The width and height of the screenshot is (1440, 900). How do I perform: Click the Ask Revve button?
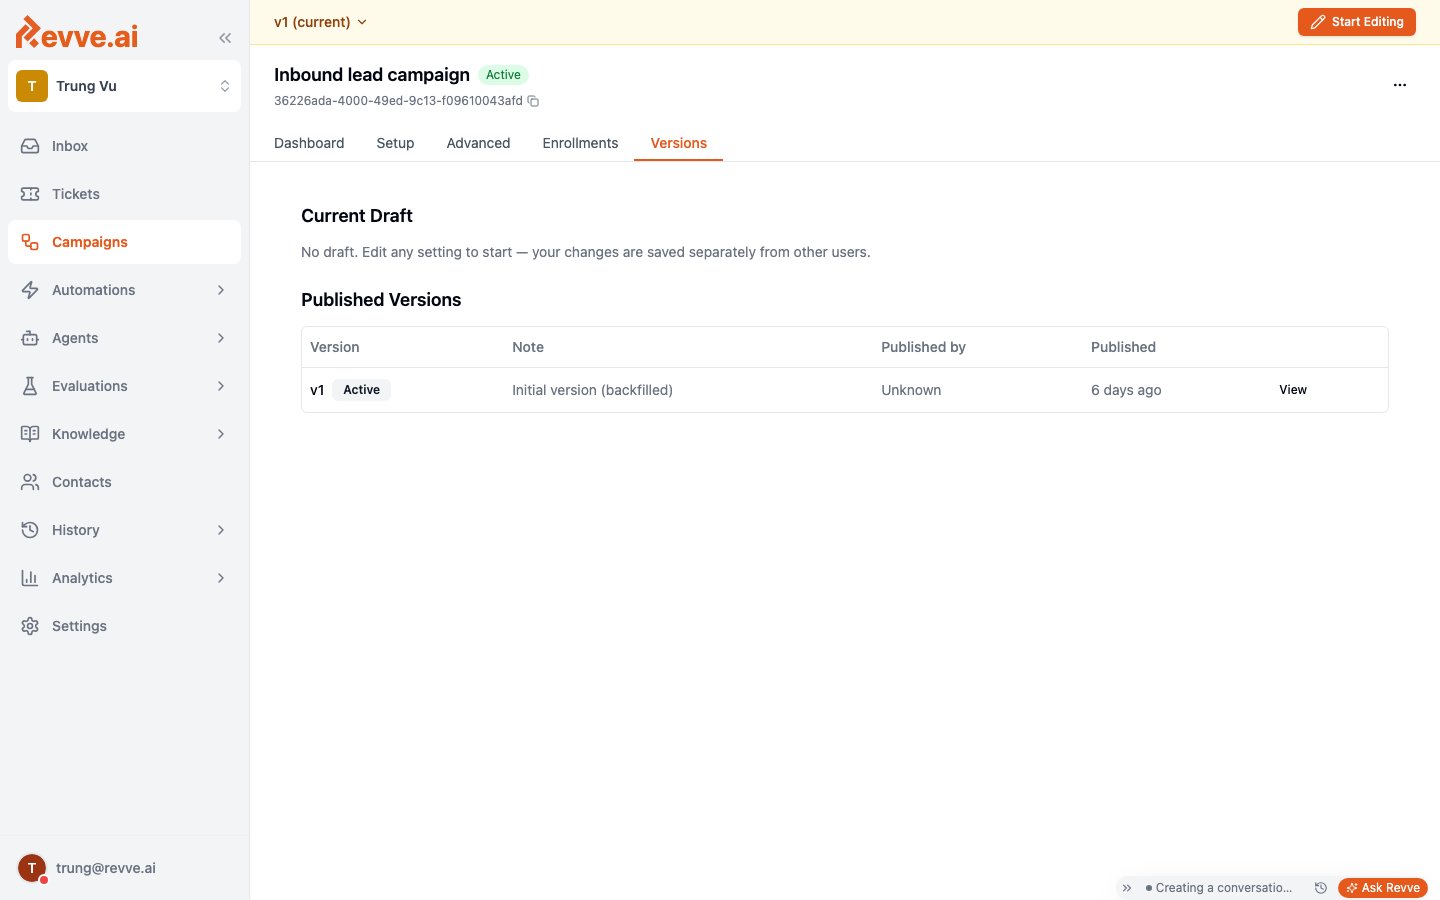(x=1383, y=888)
